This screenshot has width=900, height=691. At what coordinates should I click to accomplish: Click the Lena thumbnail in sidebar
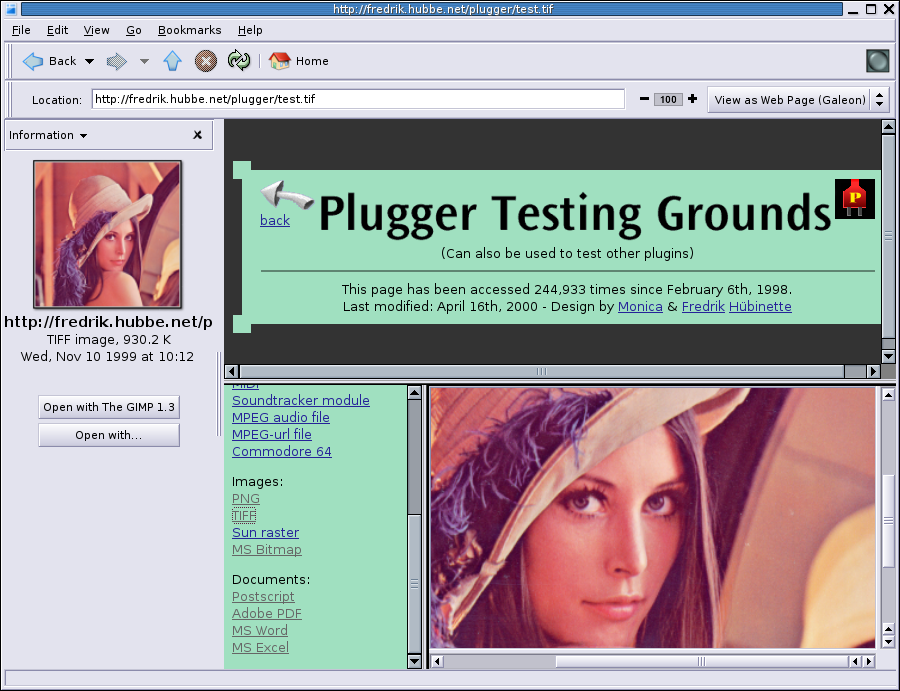tap(108, 234)
